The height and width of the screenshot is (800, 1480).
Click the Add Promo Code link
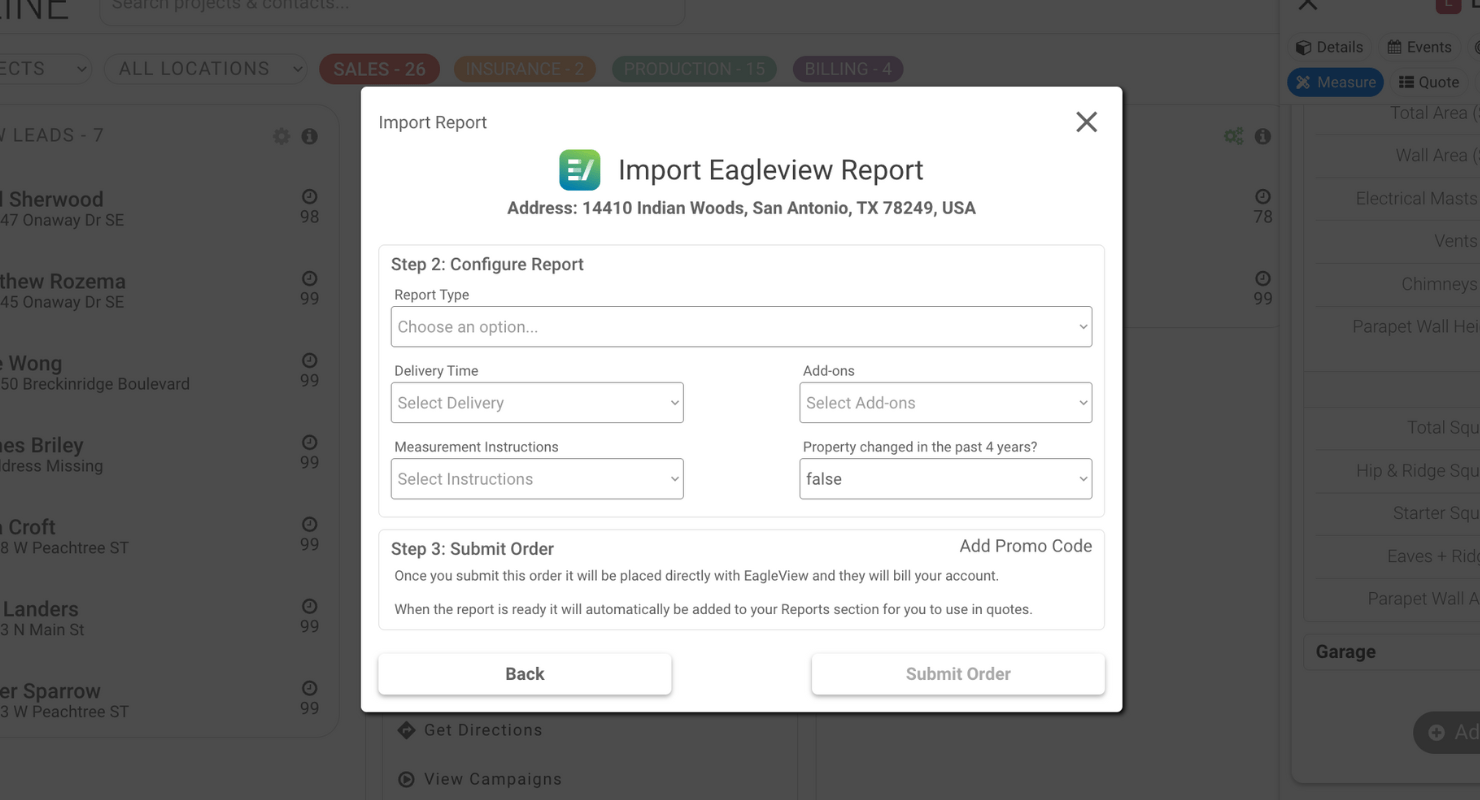pos(1025,546)
